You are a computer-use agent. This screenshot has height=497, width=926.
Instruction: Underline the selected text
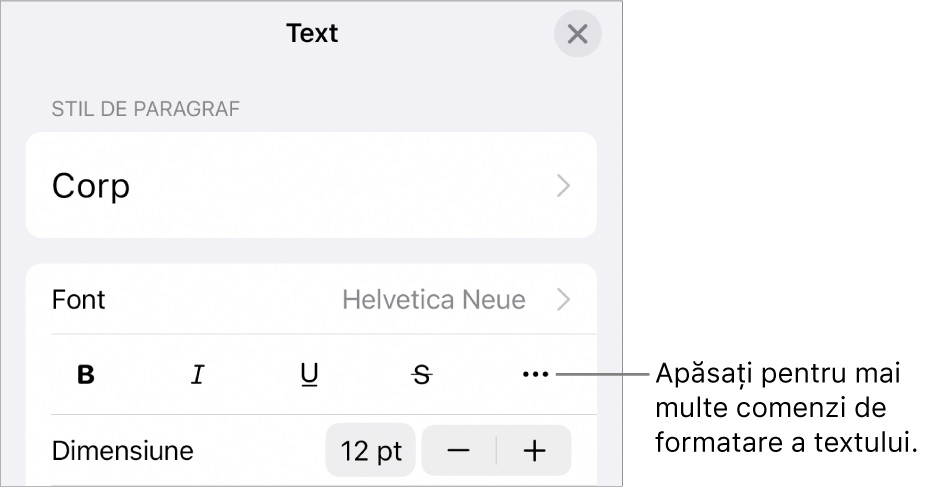pyautogui.click(x=310, y=375)
